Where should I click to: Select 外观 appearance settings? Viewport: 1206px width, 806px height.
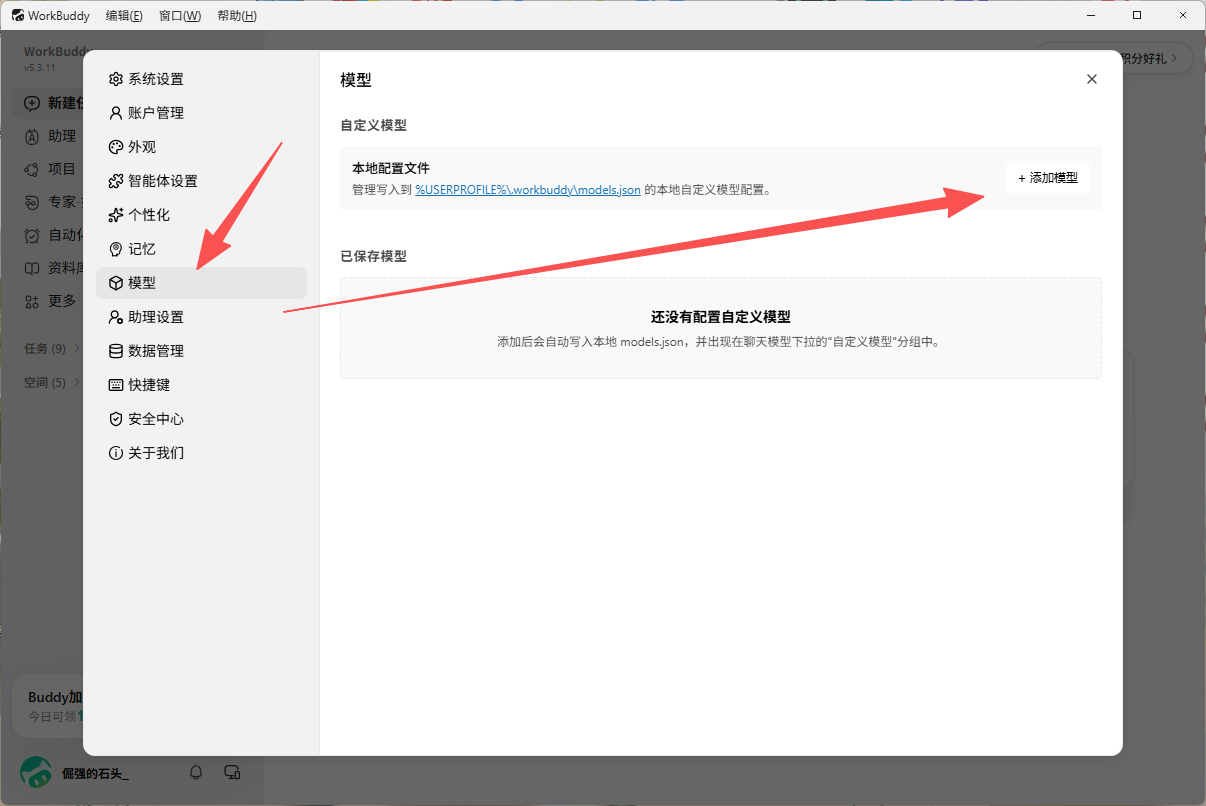(x=201, y=147)
